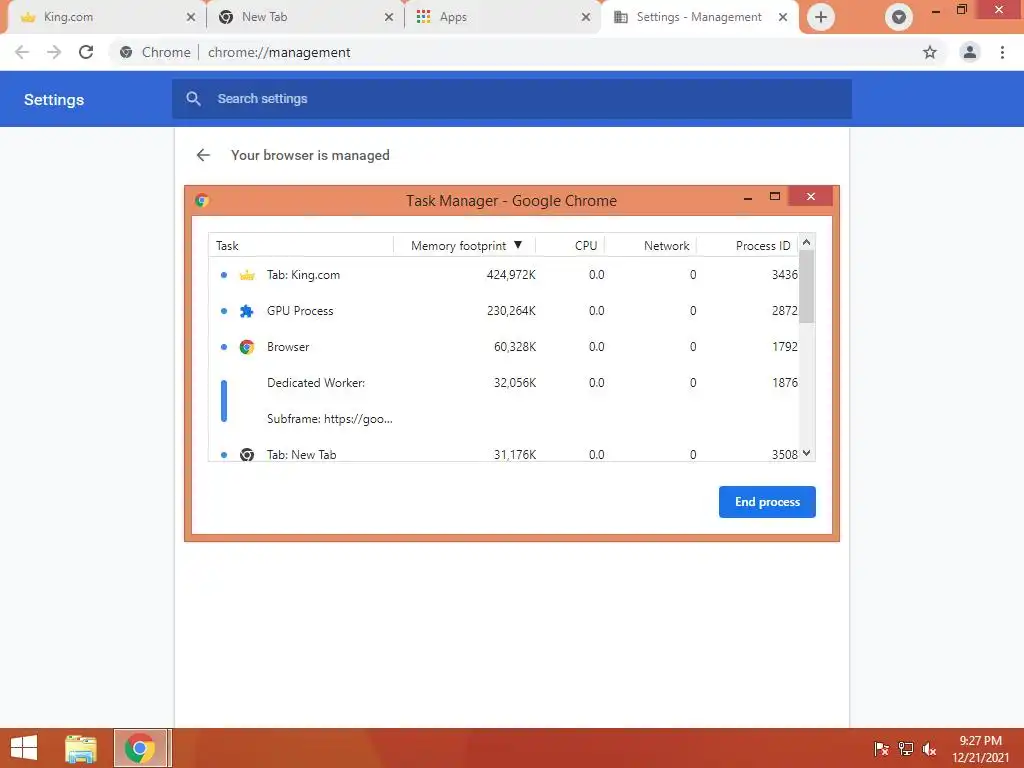This screenshot has width=1024, height=768.
Task: Minimize the Task Manager window
Action: 748,197
